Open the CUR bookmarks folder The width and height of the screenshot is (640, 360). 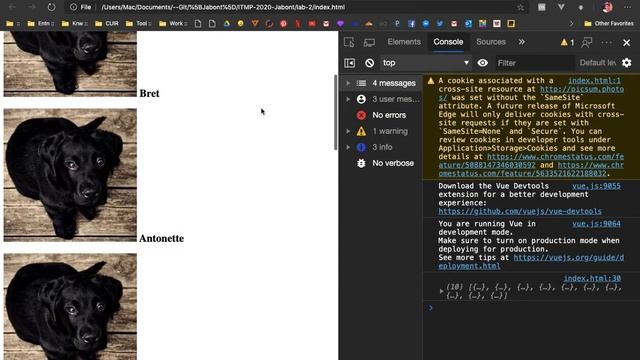107,24
